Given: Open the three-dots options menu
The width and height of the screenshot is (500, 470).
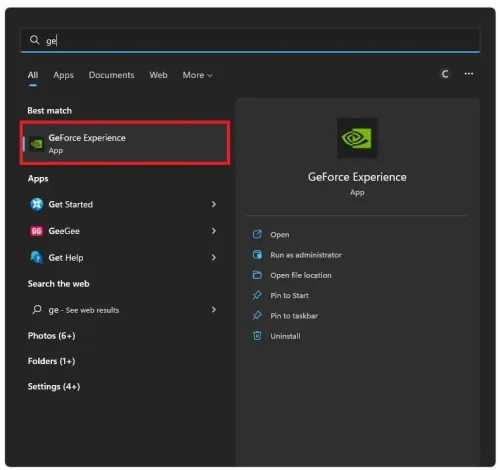Looking at the screenshot, I should tap(469, 74).
